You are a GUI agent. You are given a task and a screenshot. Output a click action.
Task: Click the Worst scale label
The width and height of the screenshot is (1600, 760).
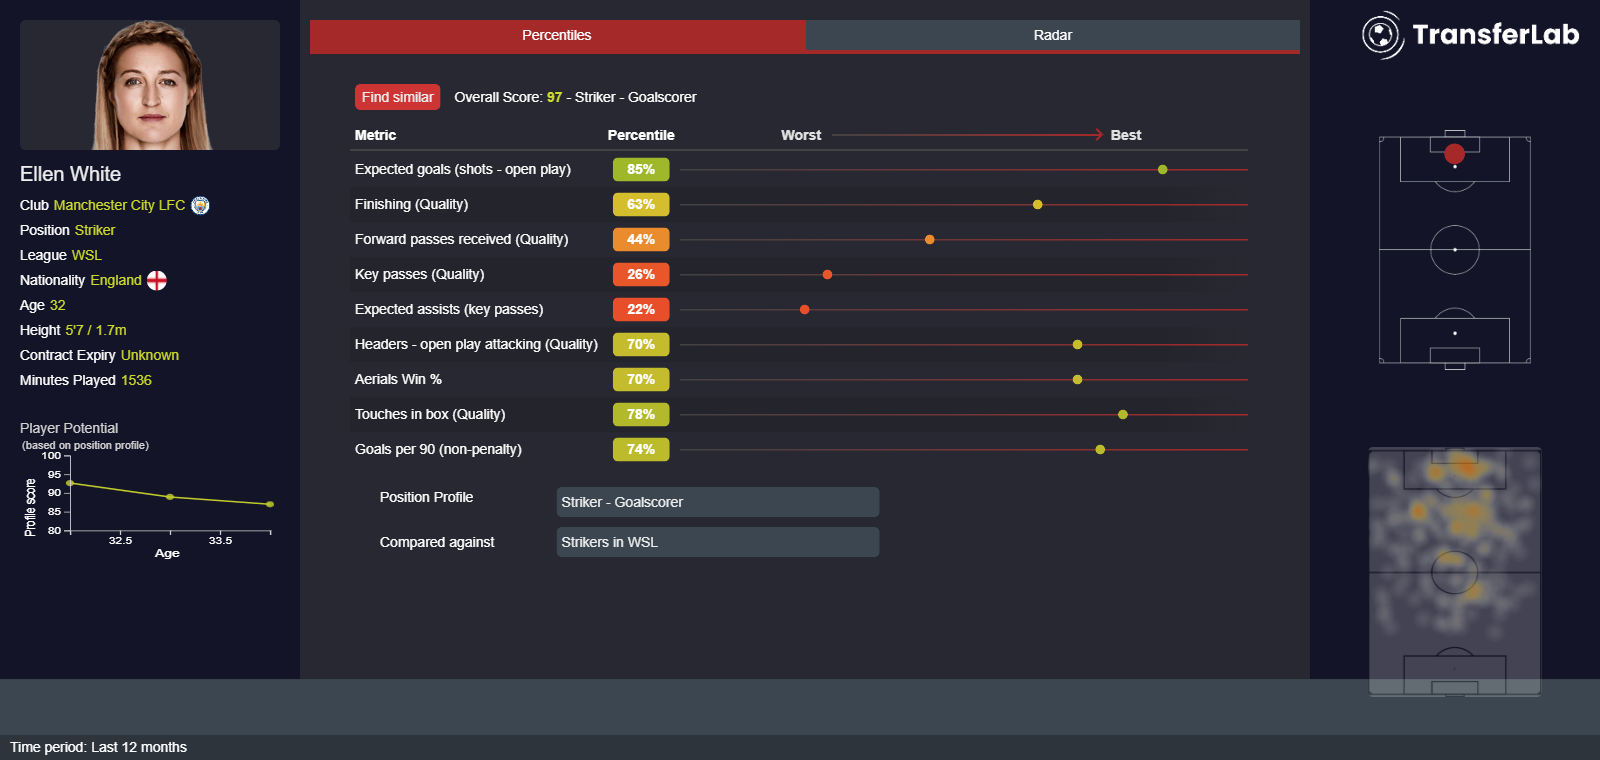point(801,135)
